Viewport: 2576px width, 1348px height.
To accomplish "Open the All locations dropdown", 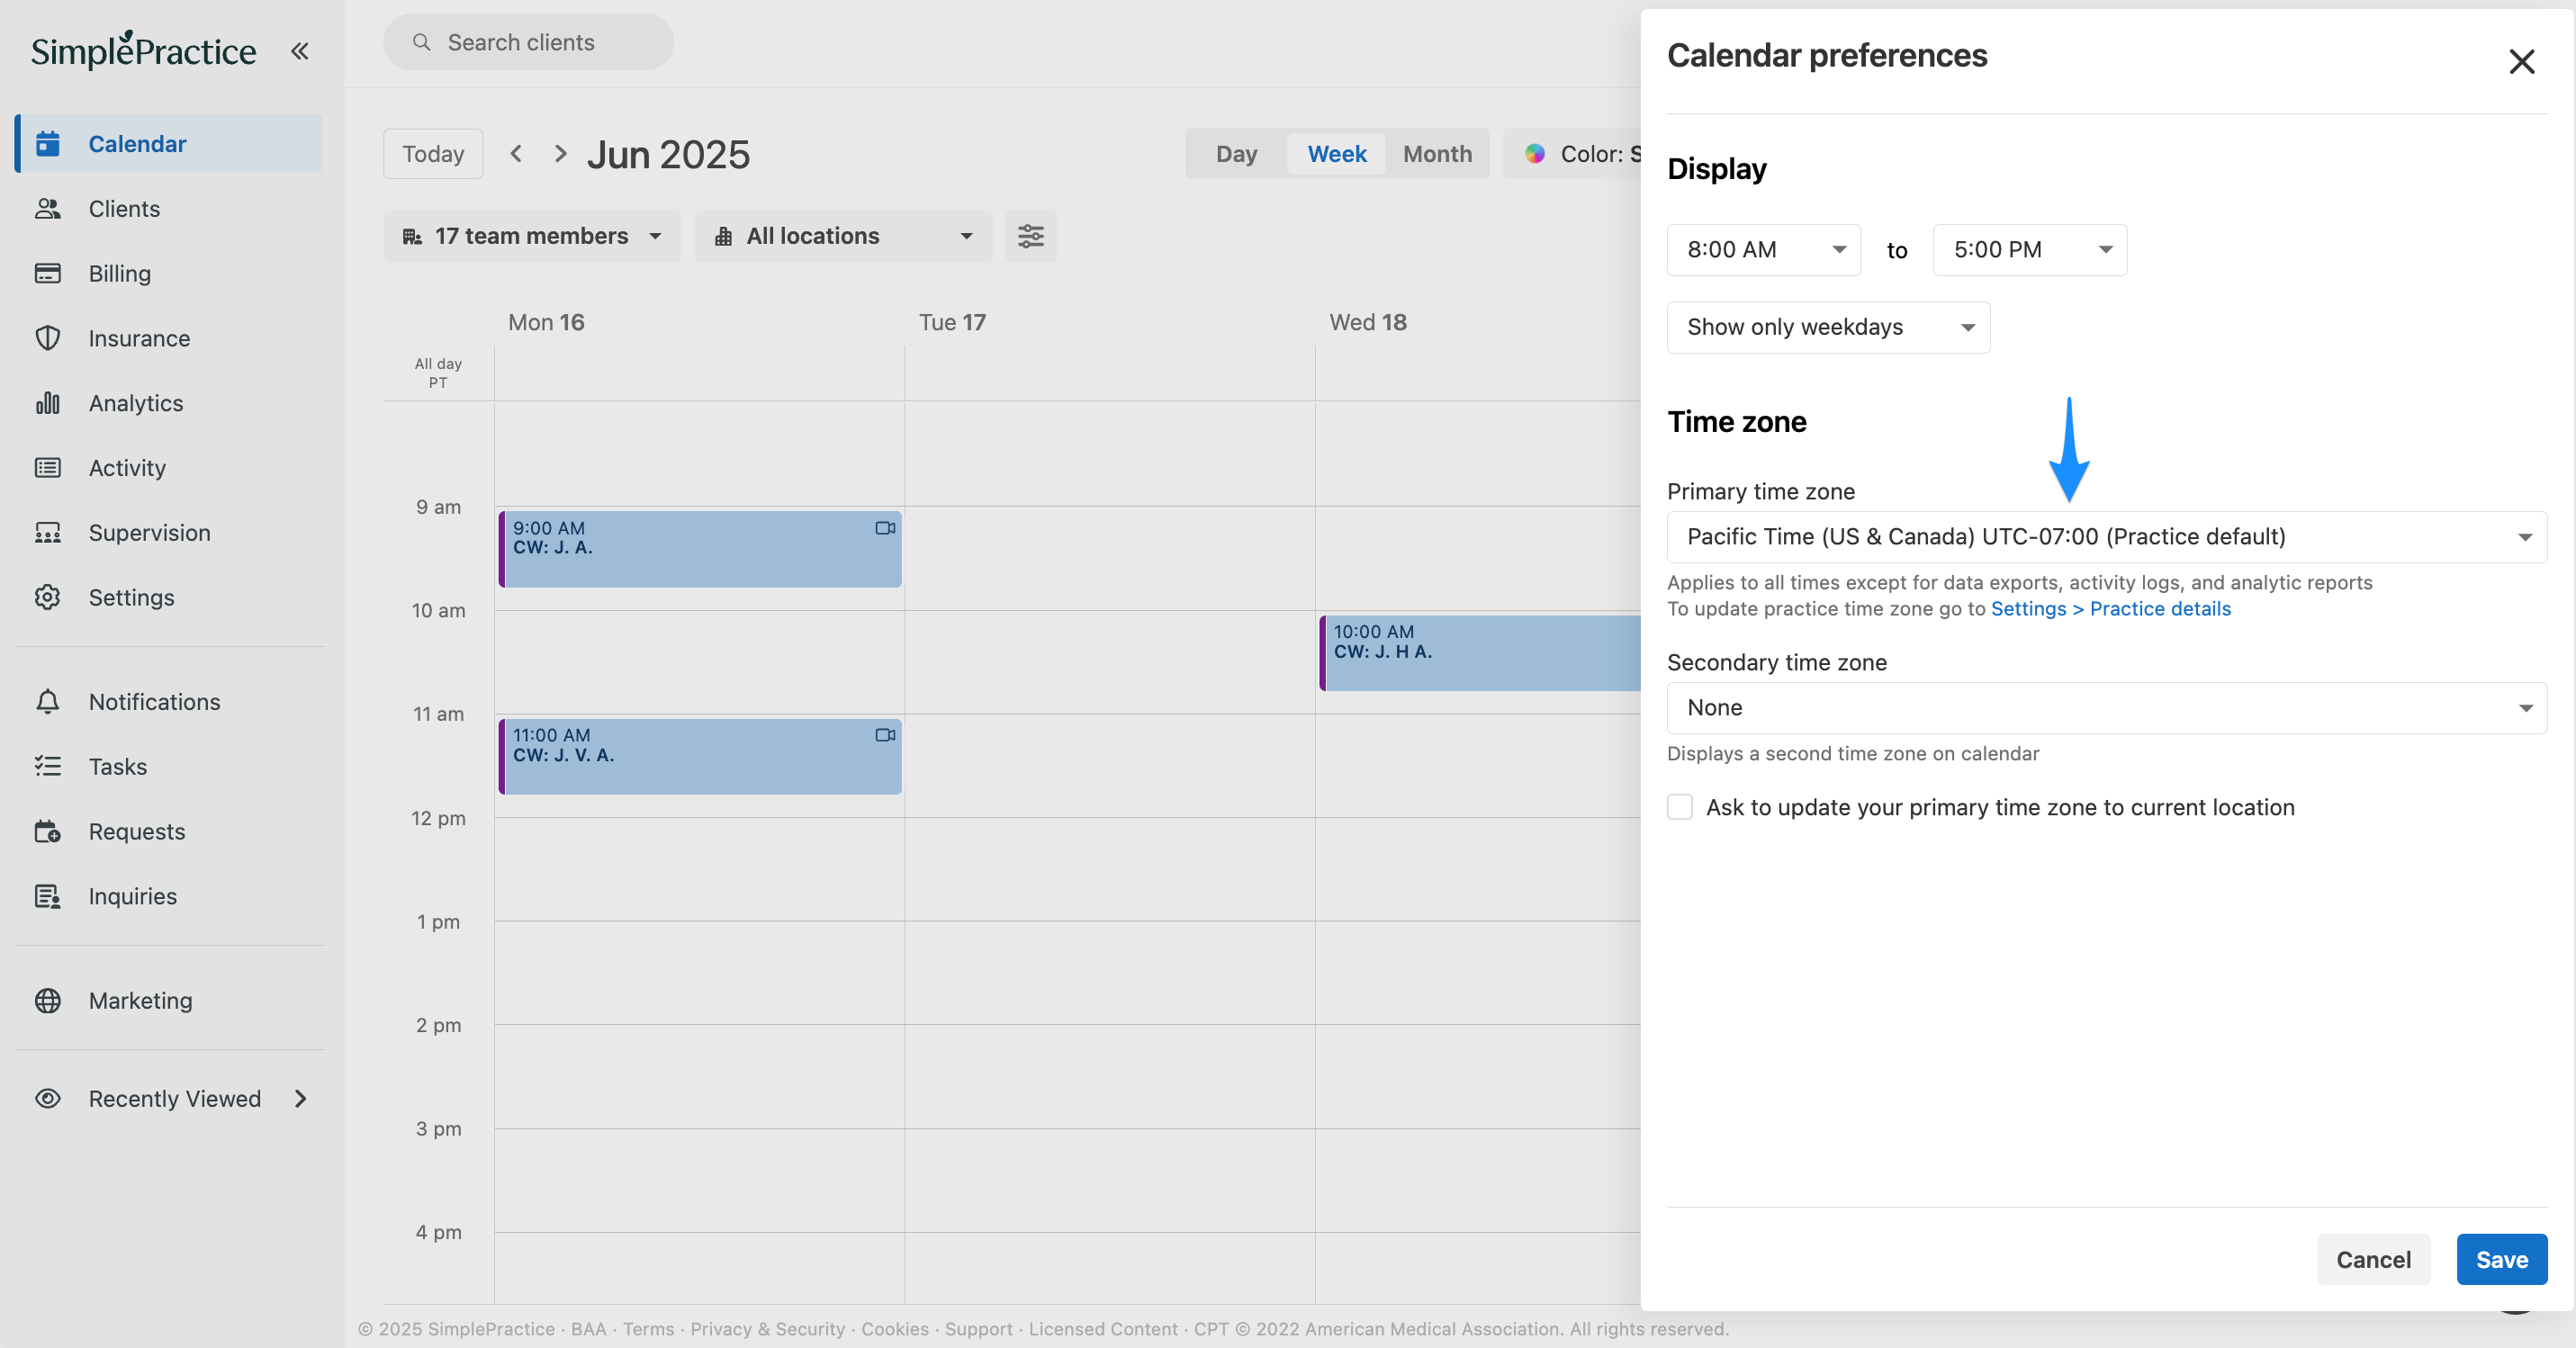I will [x=843, y=236].
